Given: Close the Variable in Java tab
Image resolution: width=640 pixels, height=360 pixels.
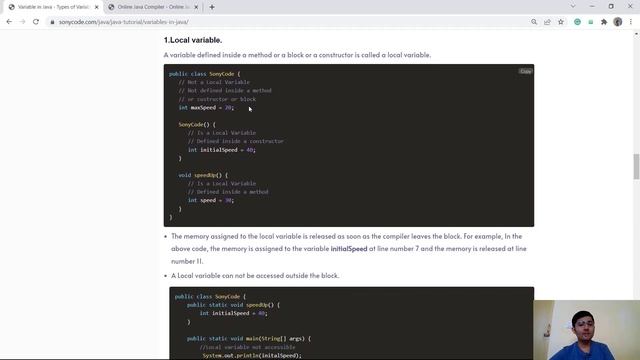Looking at the screenshot, I should point(97,7).
